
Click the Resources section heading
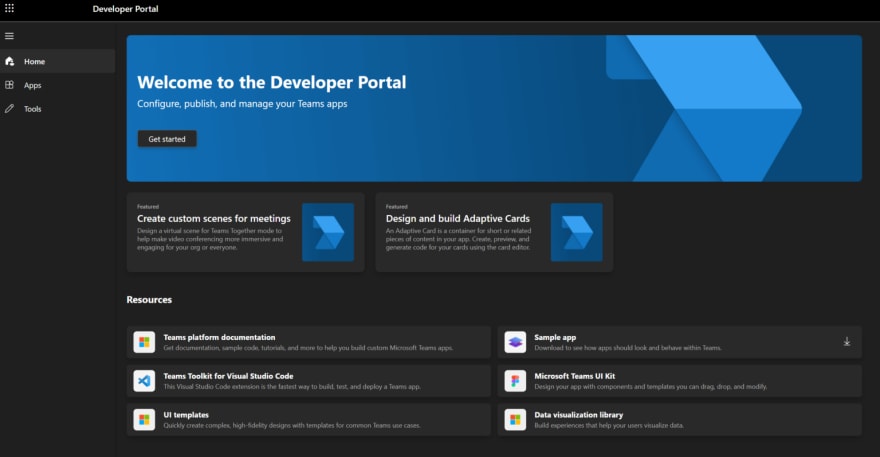(149, 300)
